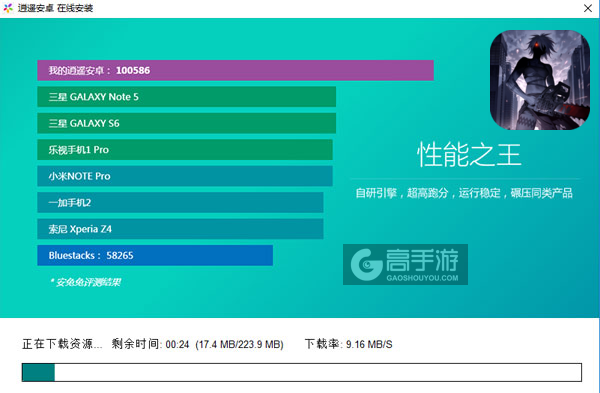Select the 乐视手机1 Pro bar

click(x=185, y=150)
